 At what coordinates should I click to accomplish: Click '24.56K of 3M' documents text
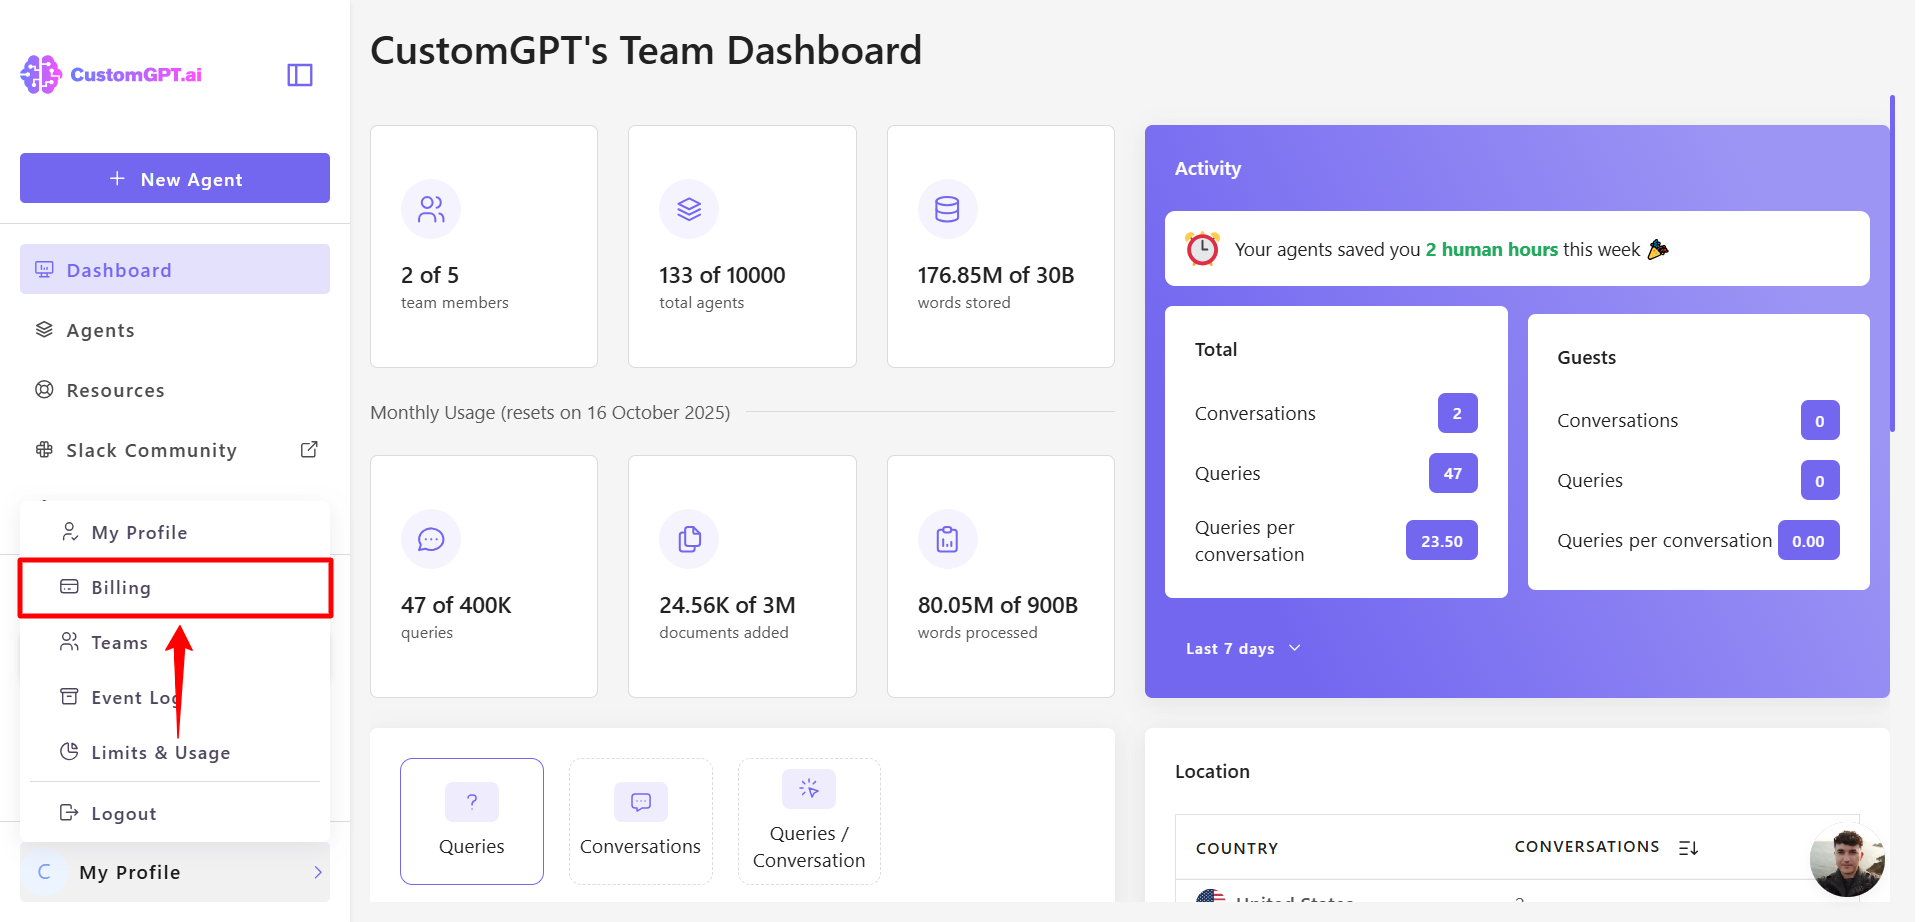pos(727,605)
